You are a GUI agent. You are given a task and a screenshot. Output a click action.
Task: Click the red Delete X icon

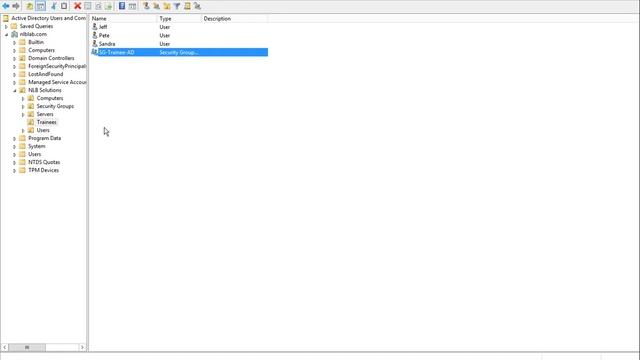click(78, 6)
